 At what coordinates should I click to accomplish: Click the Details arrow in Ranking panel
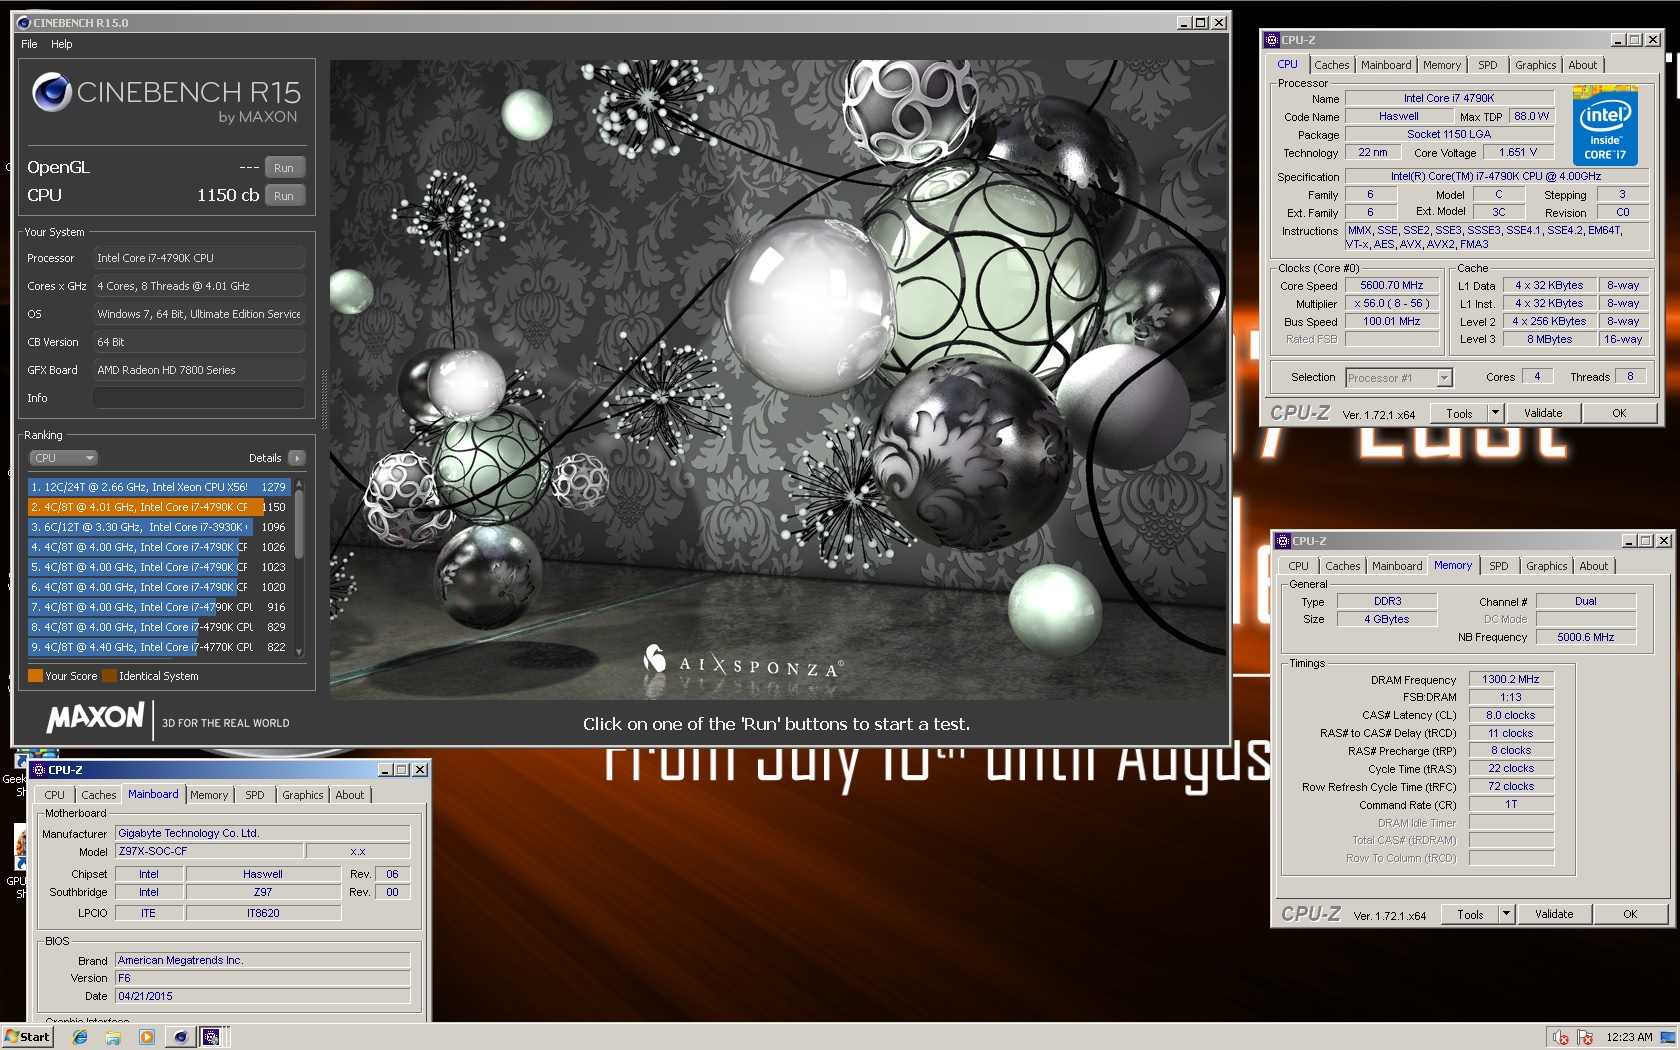point(296,458)
